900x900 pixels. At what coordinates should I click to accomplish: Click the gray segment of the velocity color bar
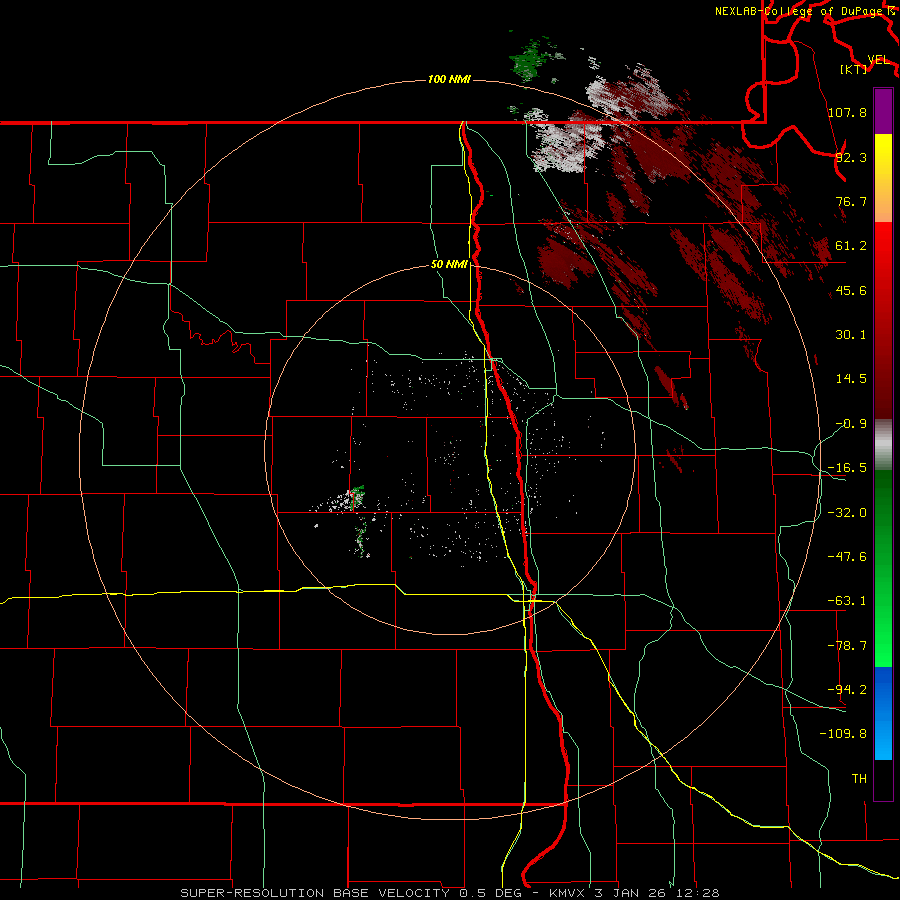(883, 445)
